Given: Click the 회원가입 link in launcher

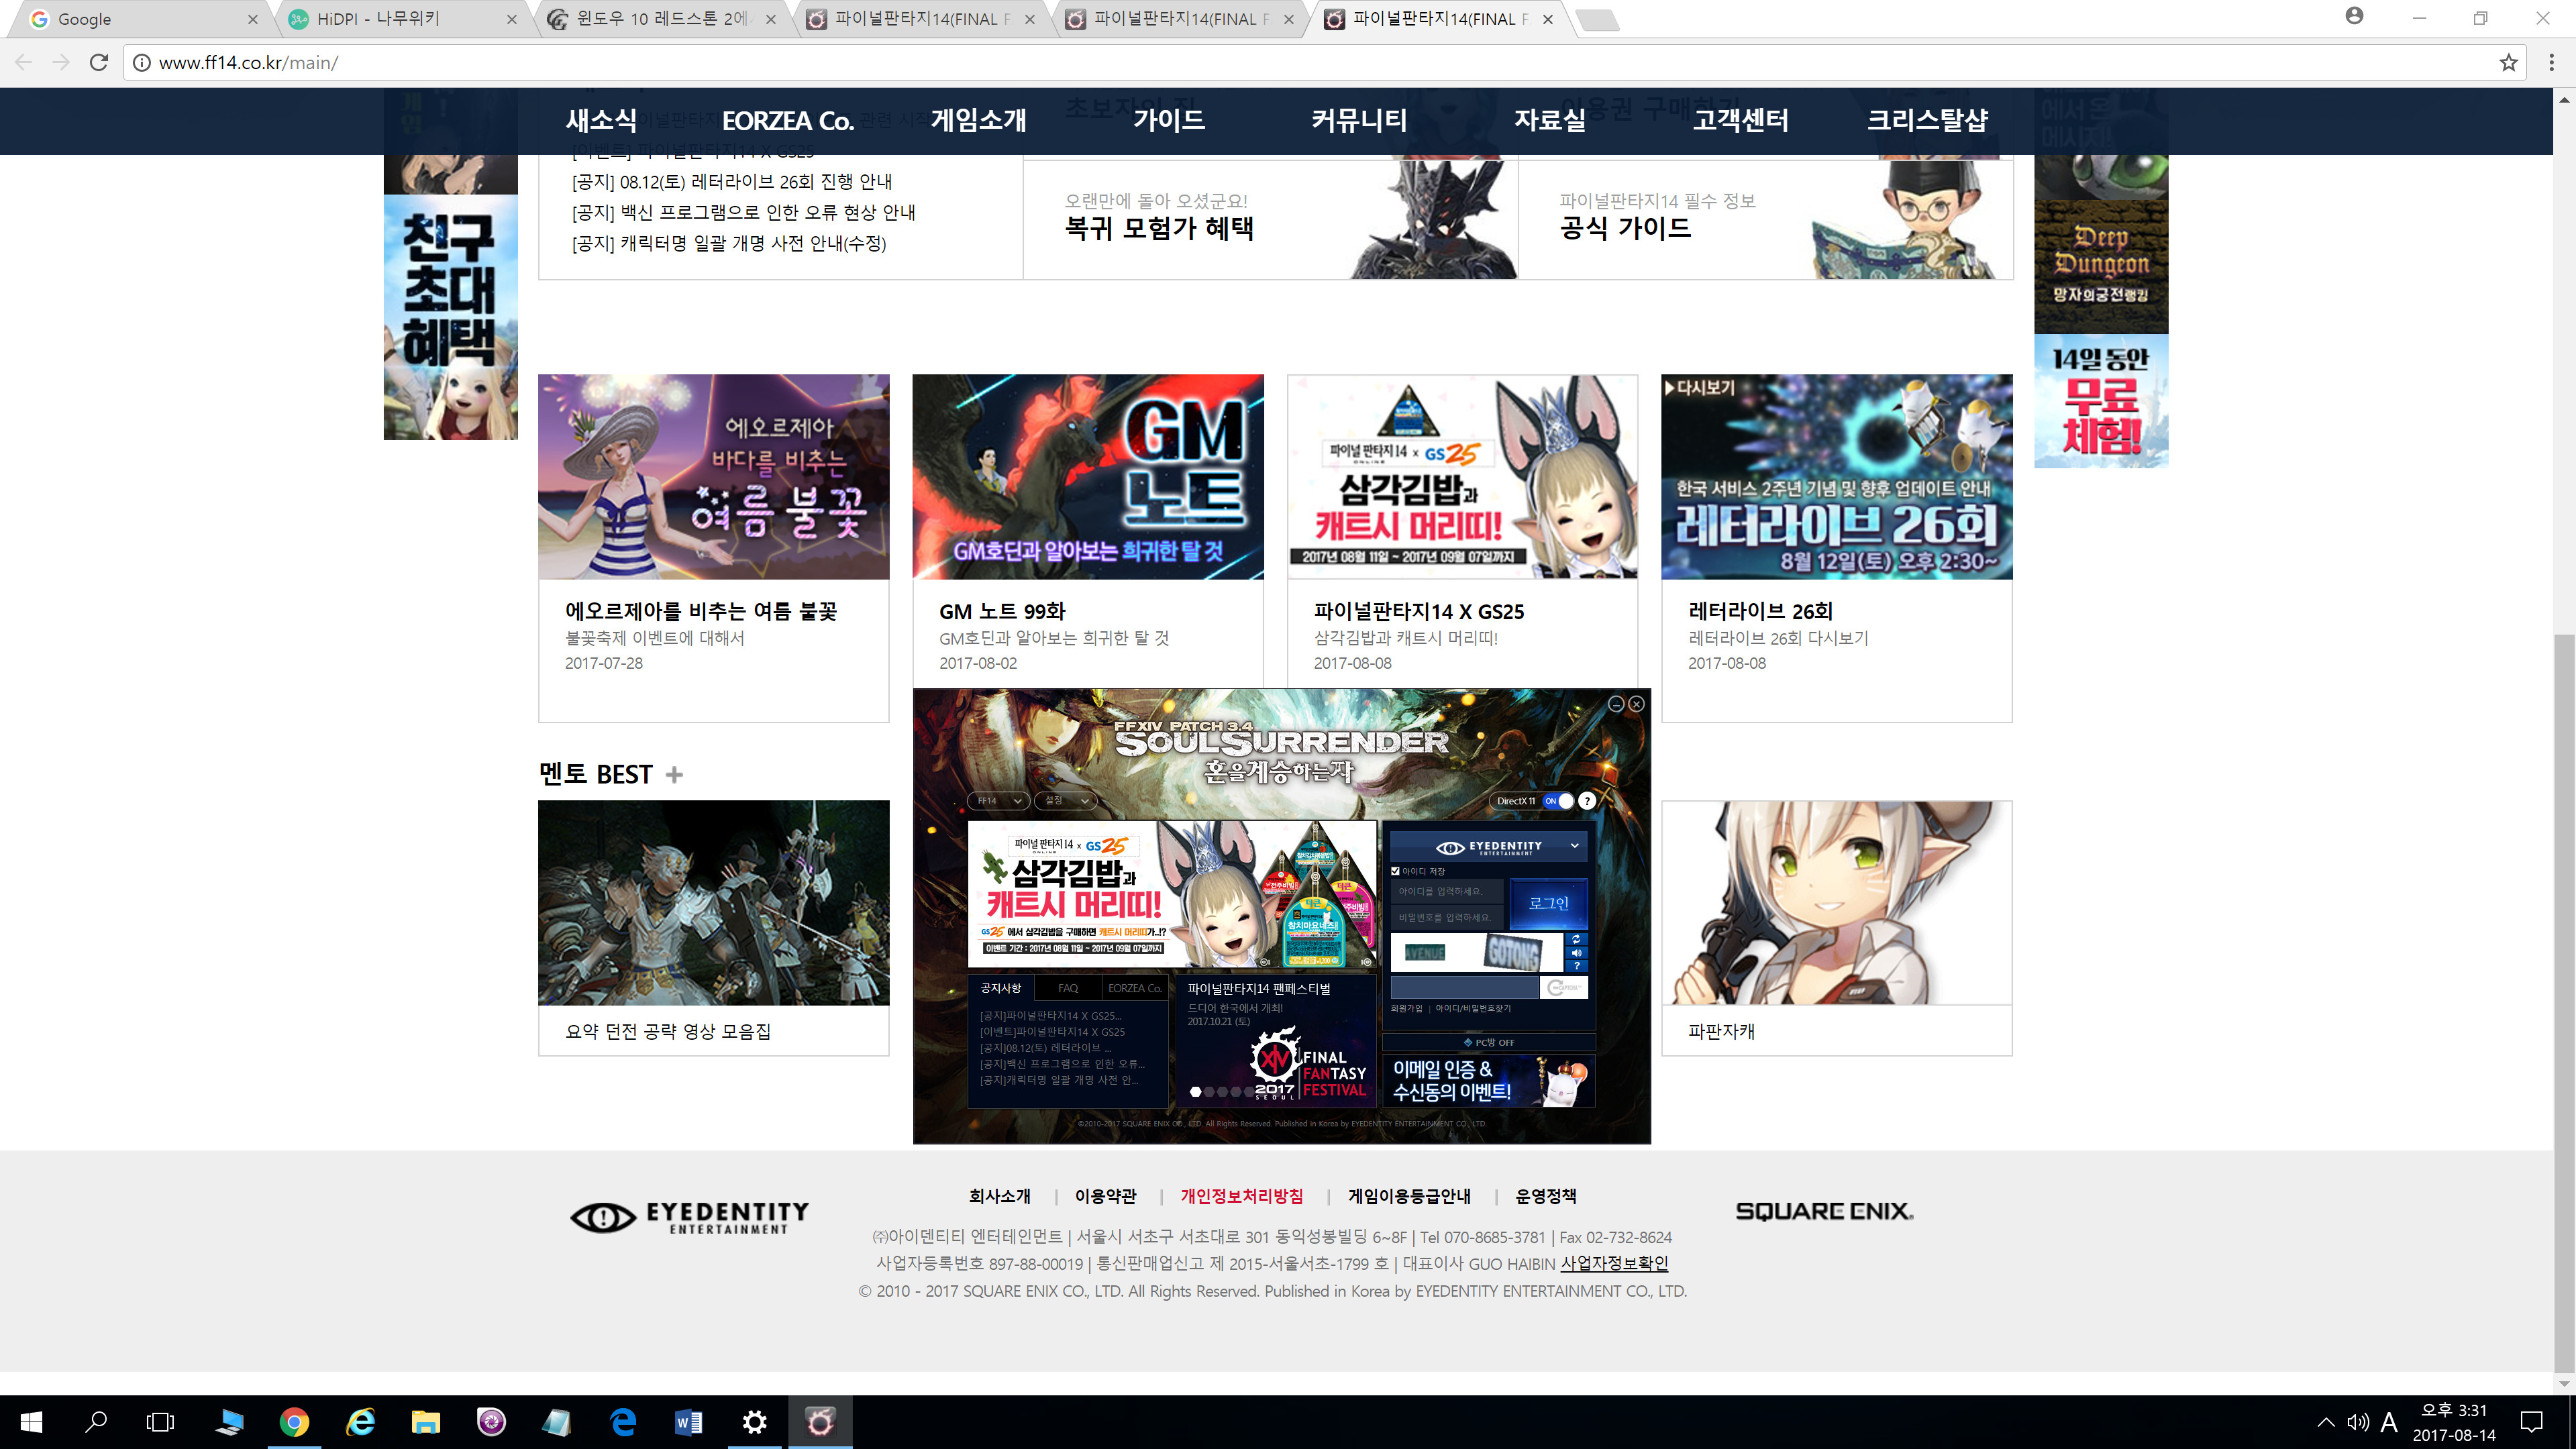Looking at the screenshot, I should pos(1406,1008).
